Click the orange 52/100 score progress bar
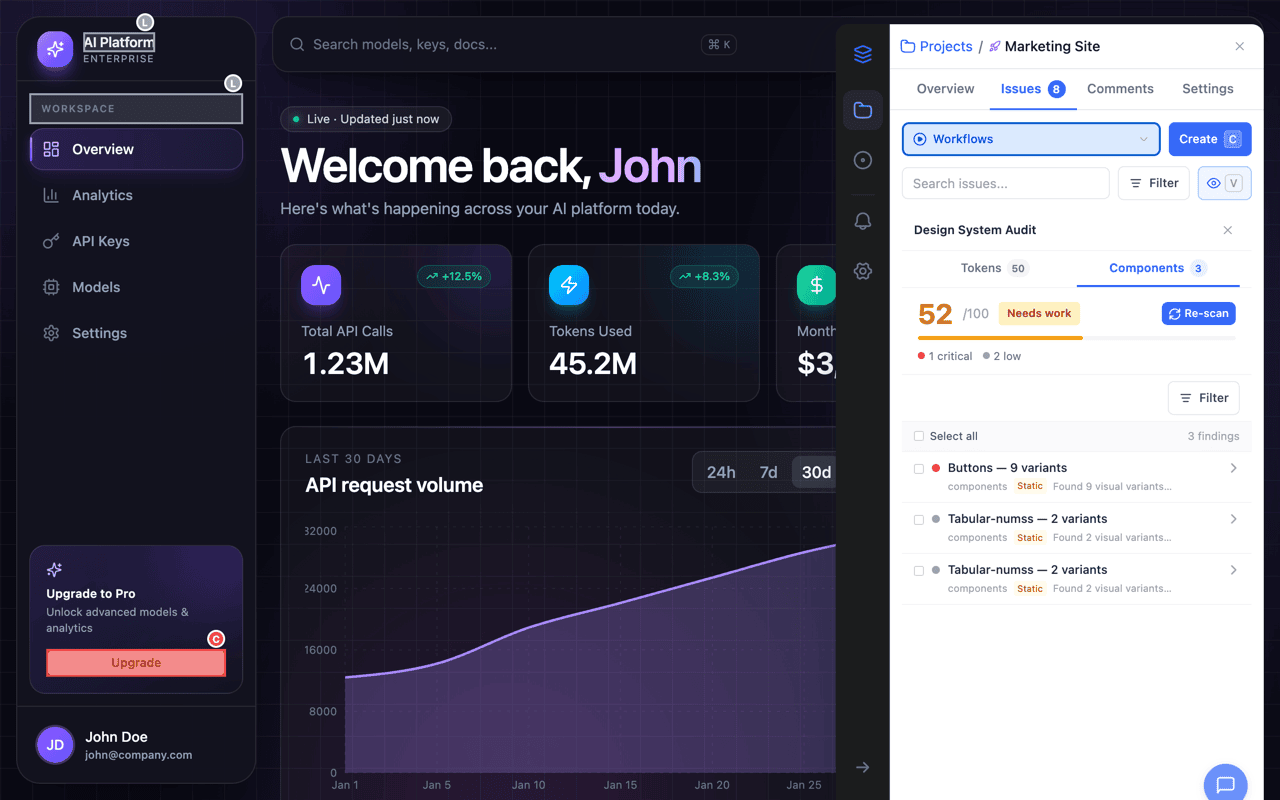 1076,338
